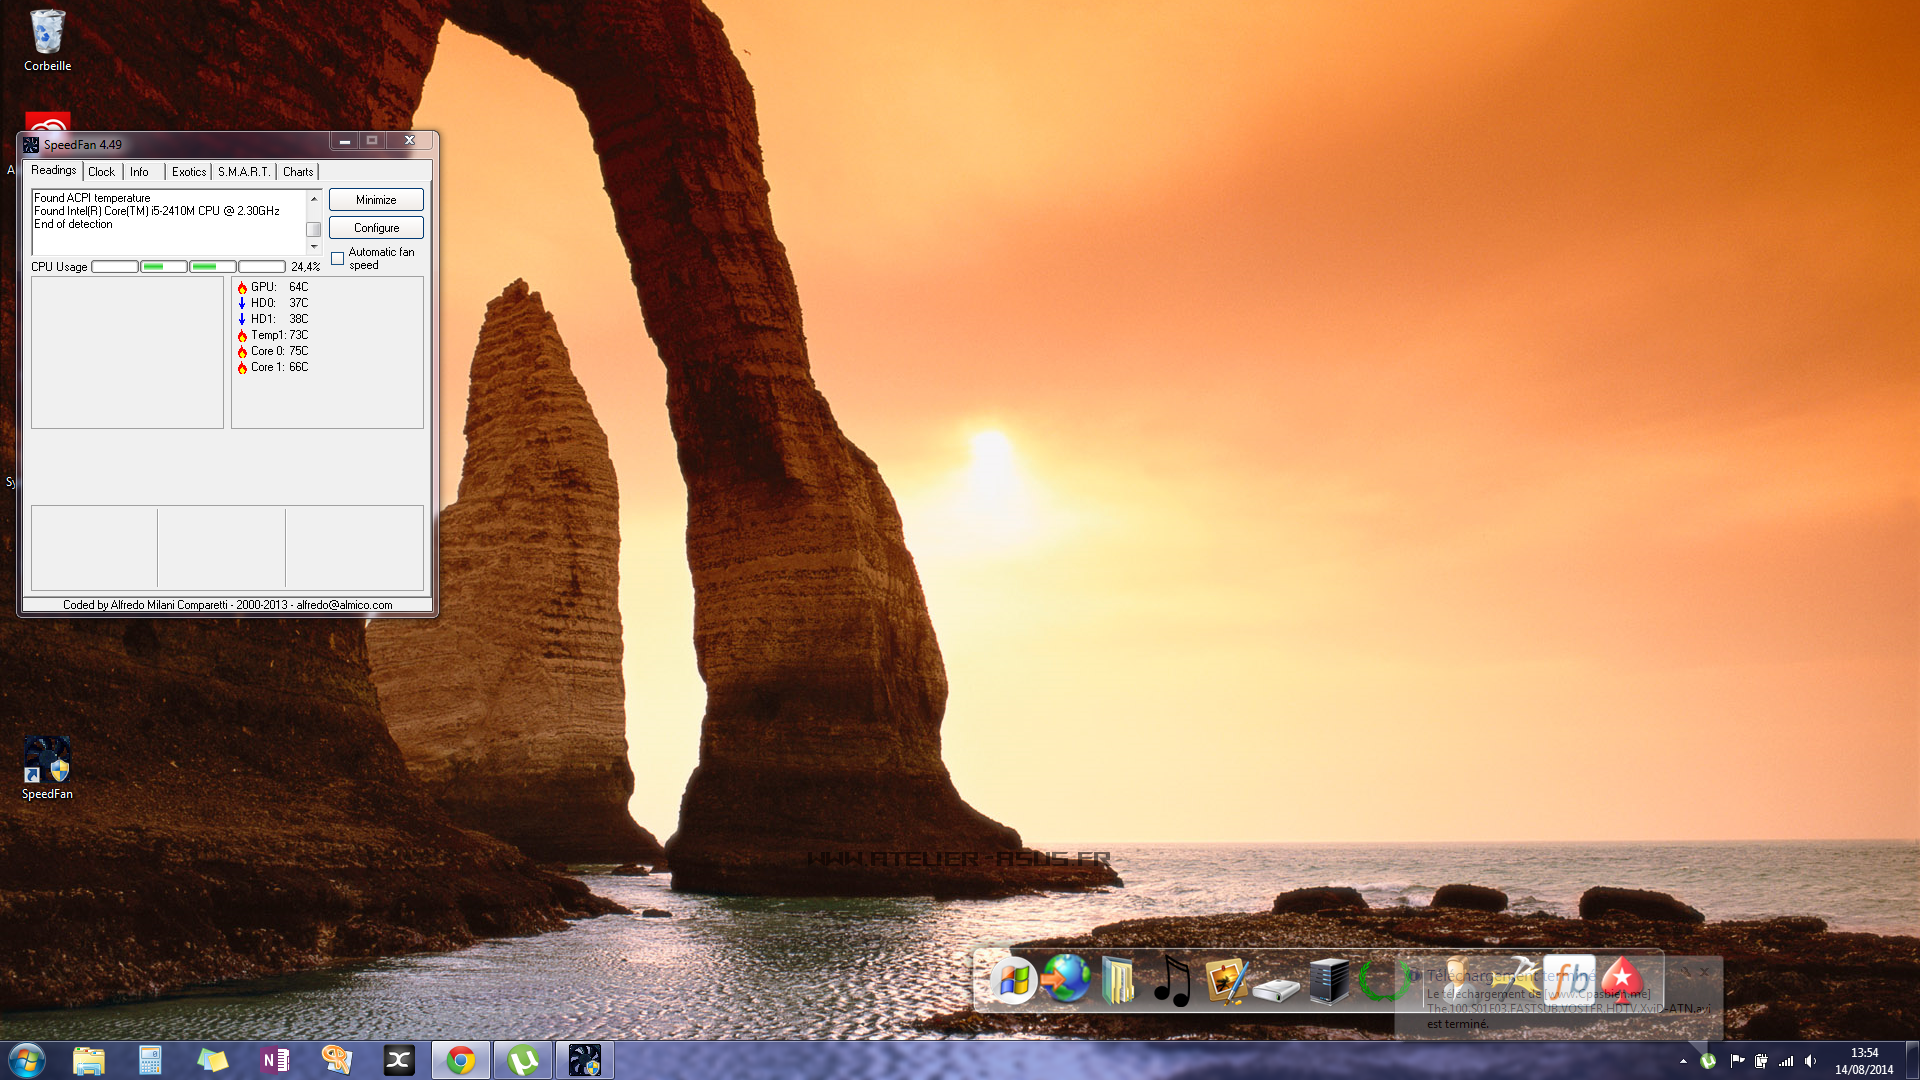Click the volume speaker tray icon

click(1811, 1061)
